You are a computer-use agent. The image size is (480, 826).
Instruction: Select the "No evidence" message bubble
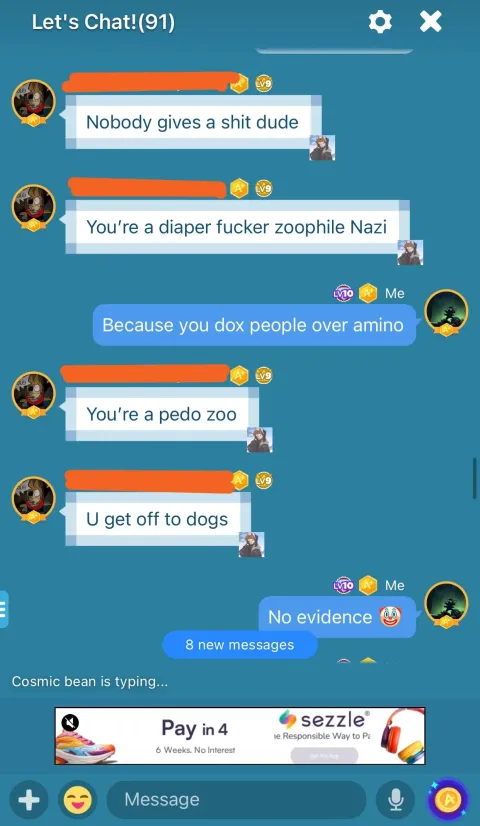[337, 617]
